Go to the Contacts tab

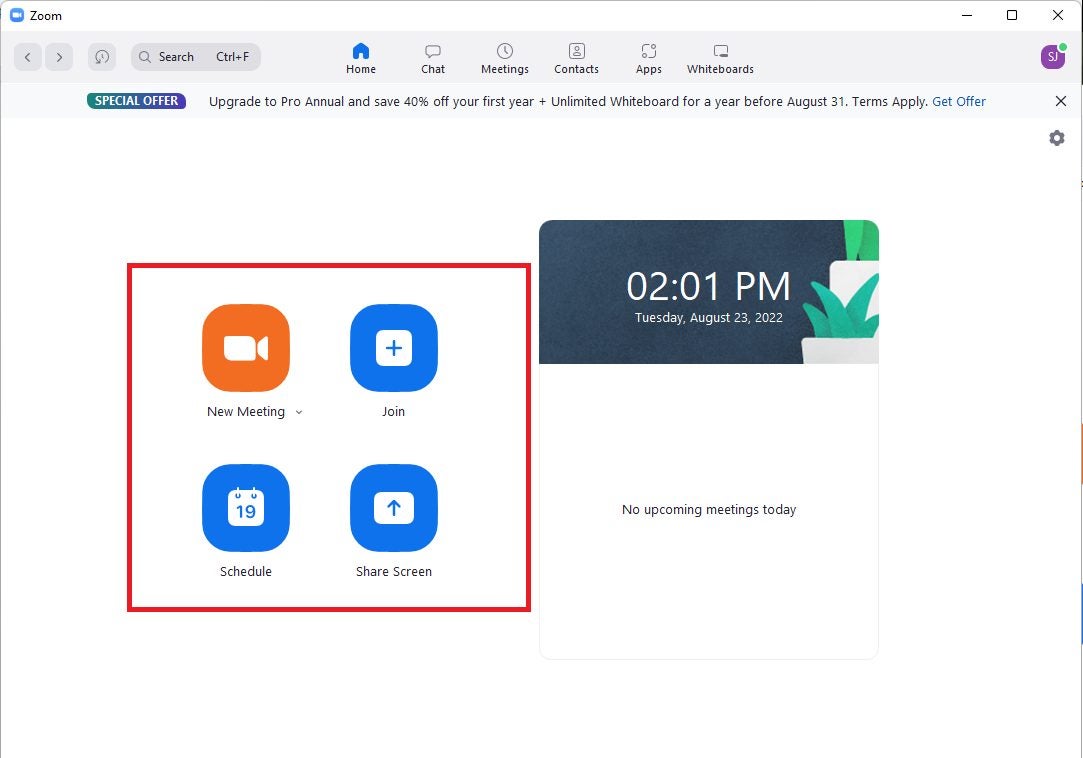click(x=577, y=59)
